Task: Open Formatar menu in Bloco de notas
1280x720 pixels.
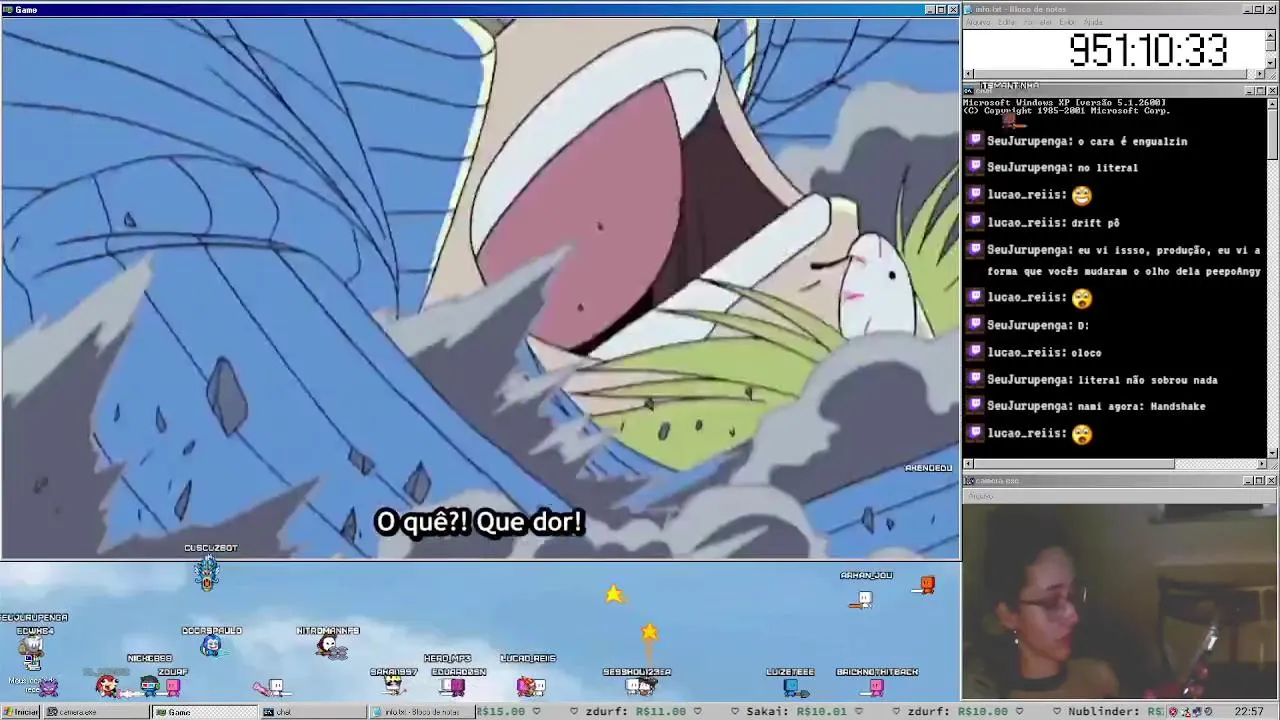Action: point(1038,22)
